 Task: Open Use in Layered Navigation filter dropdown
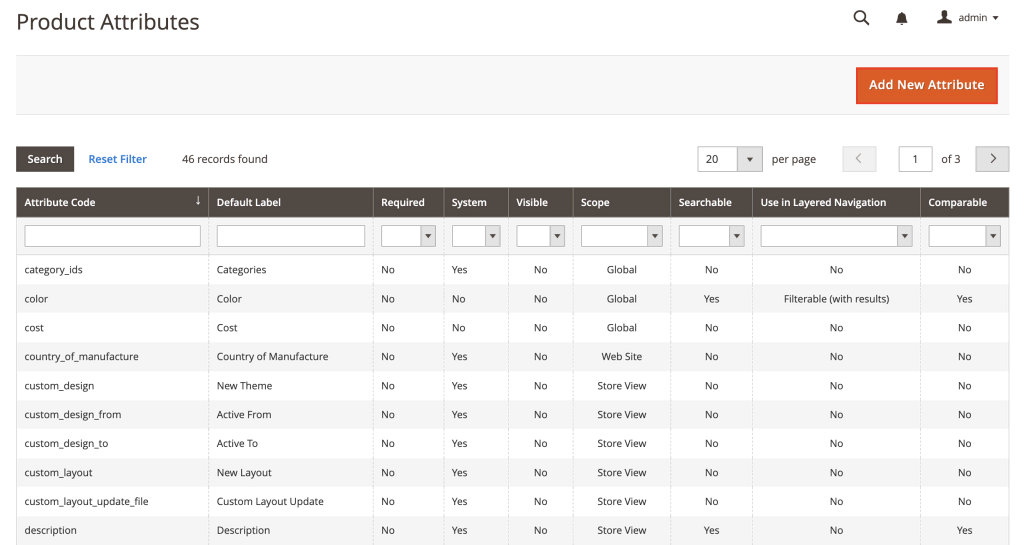(836, 236)
